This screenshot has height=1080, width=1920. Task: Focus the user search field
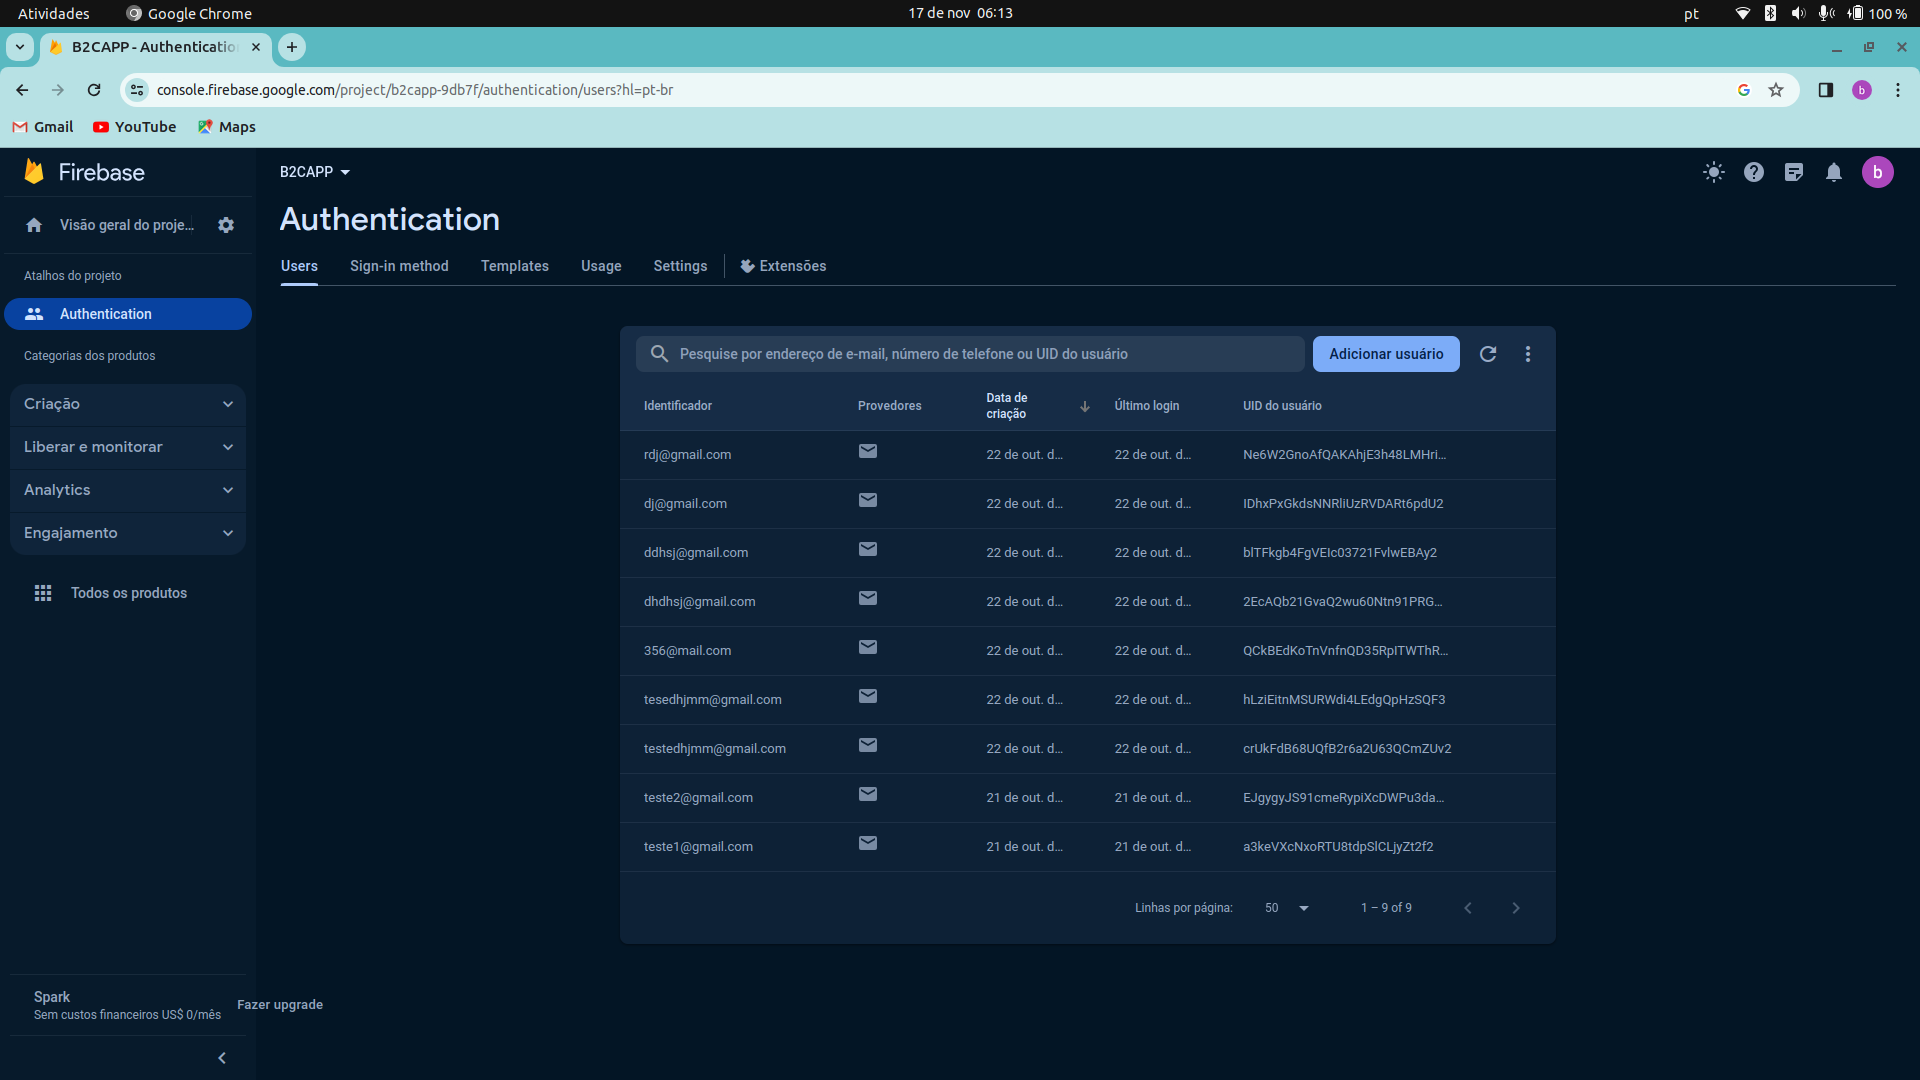[x=970, y=354]
